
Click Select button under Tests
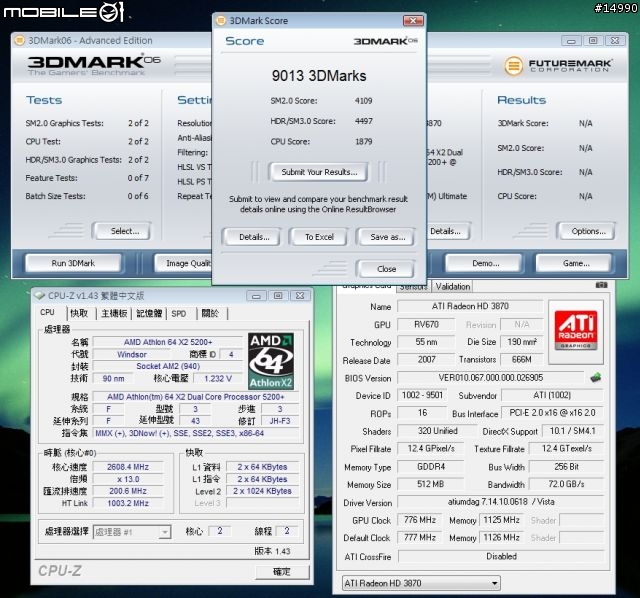coord(124,231)
